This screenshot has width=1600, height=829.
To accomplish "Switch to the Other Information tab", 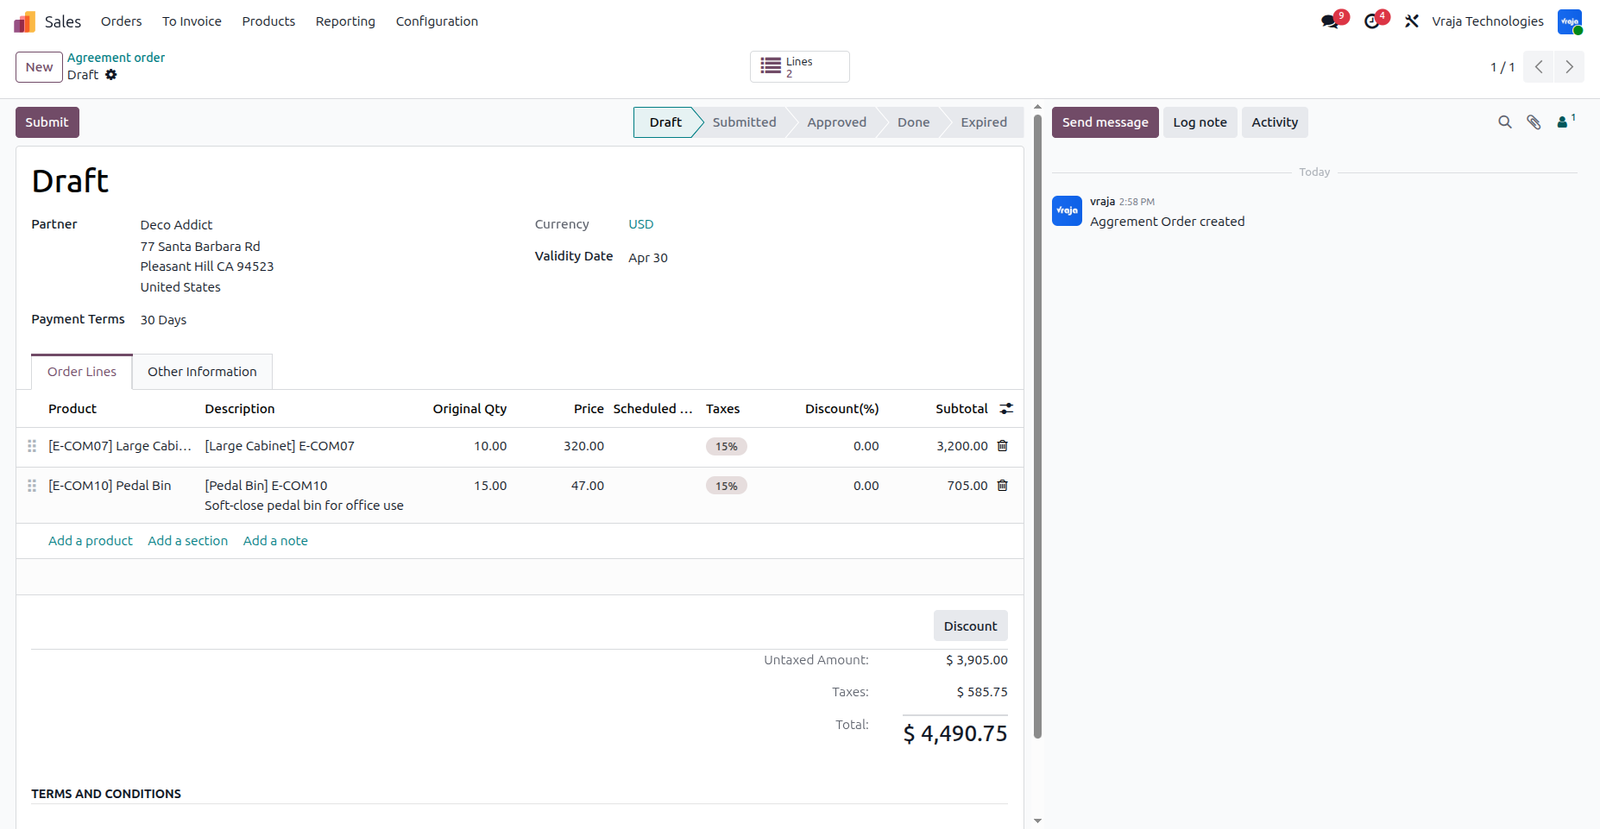I will (202, 372).
